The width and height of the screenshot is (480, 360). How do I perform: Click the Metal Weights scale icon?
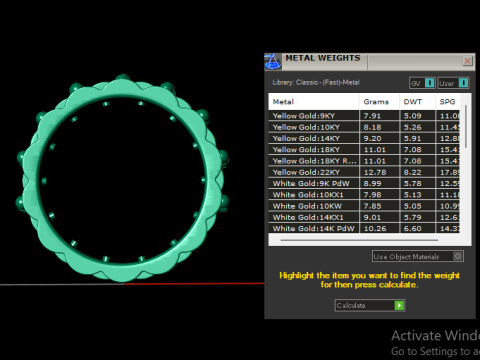tap(273, 62)
